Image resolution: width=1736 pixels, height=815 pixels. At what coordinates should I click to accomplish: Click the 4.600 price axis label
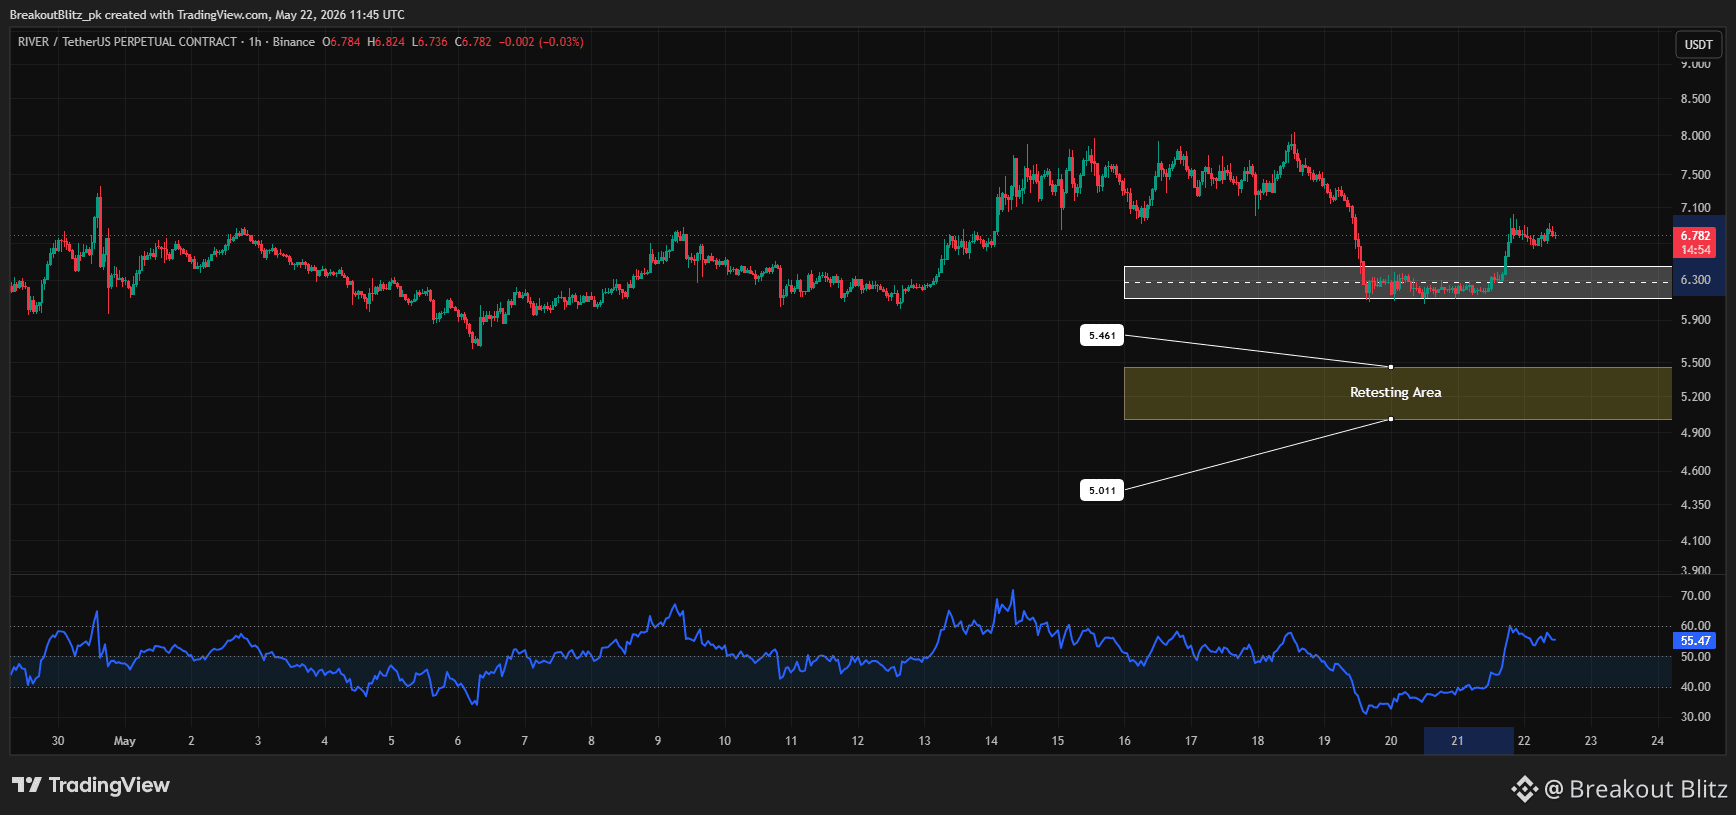point(1695,471)
